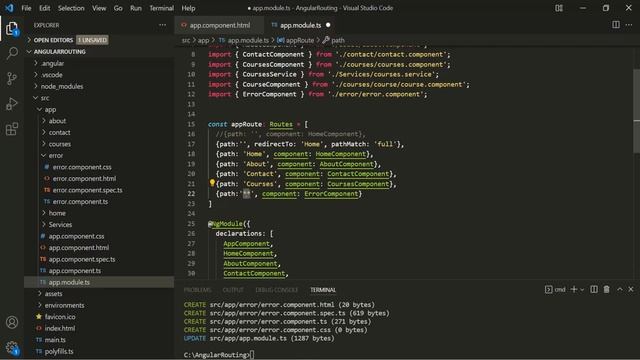Select the Terminal panel tab
This screenshot has height=360, width=640.
coord(323,290)
